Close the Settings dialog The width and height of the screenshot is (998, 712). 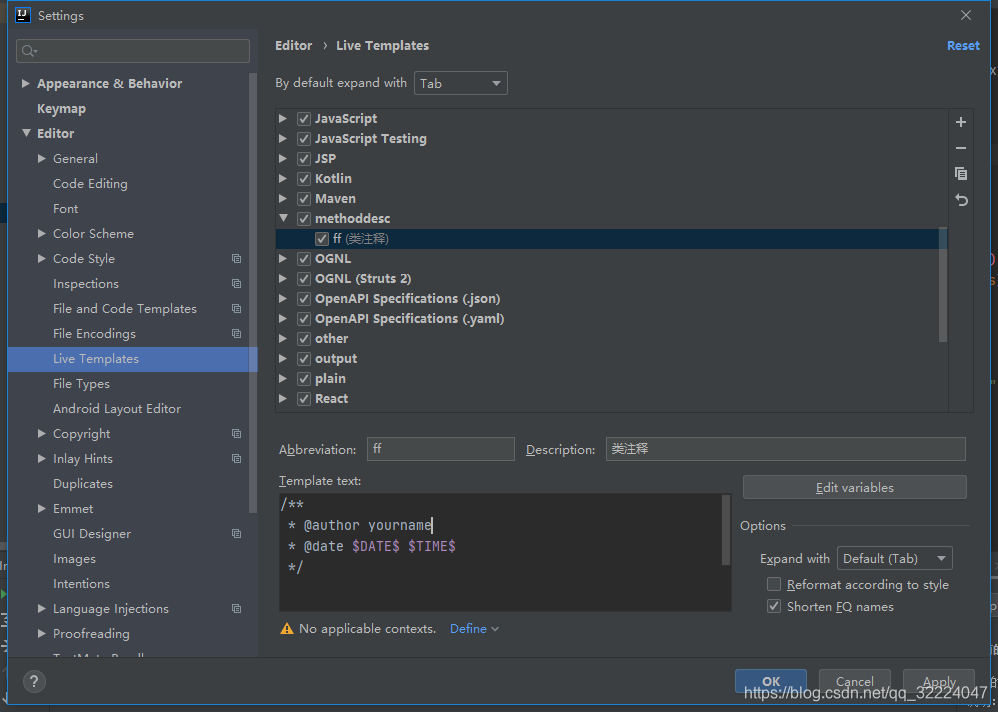tap(966, 15)
